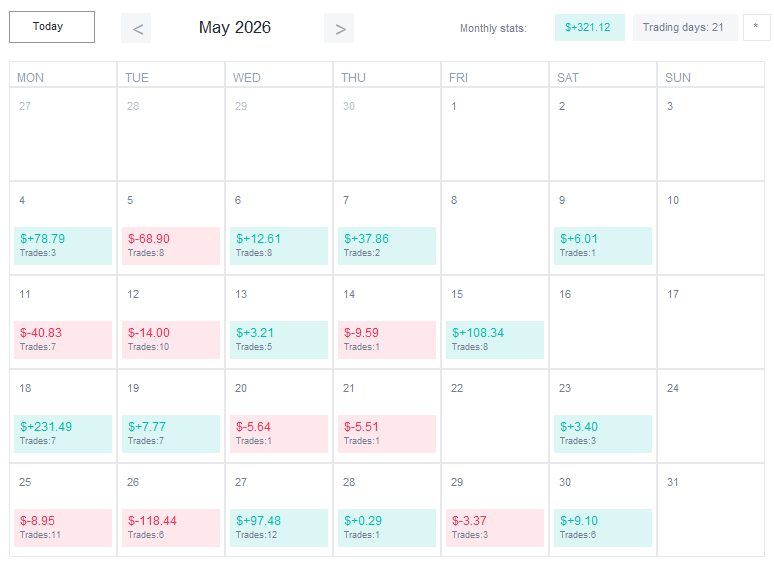Click the May 9 entry showing $+6.01
The image size is (774, 569).
coord(603,246)
